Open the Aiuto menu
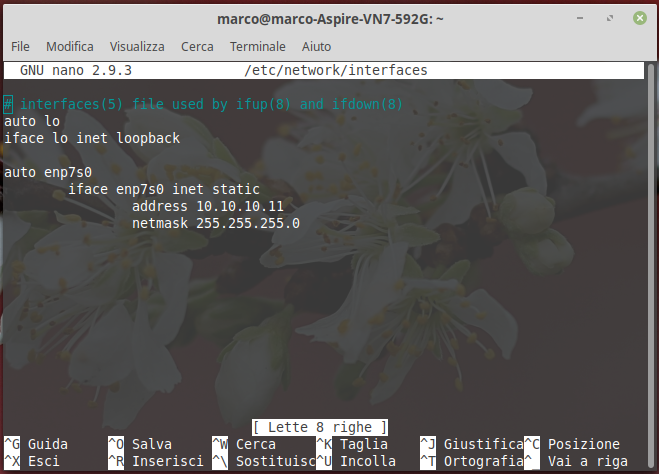Viewport: 659px width, 474px height. (316, 47)
